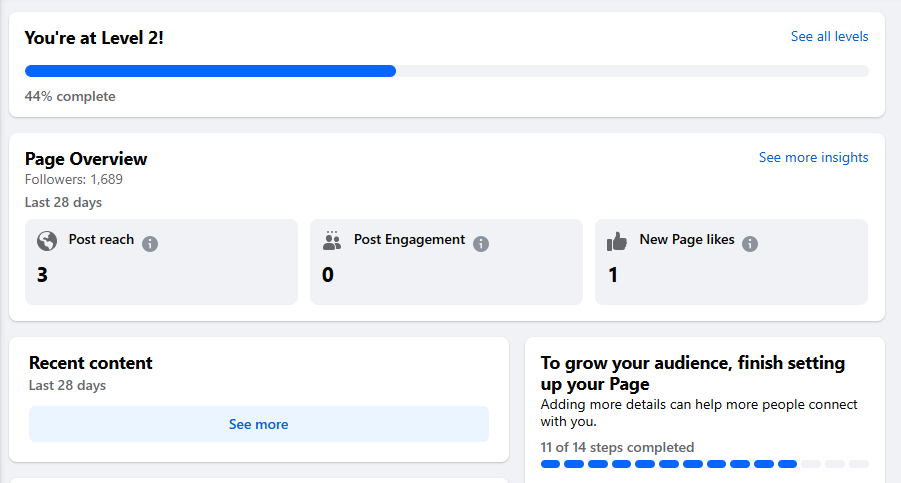The height and width of the screenshot is (483, 901).
Task: Click the Post reach globe icon
Action: click(x=47, y=241)
